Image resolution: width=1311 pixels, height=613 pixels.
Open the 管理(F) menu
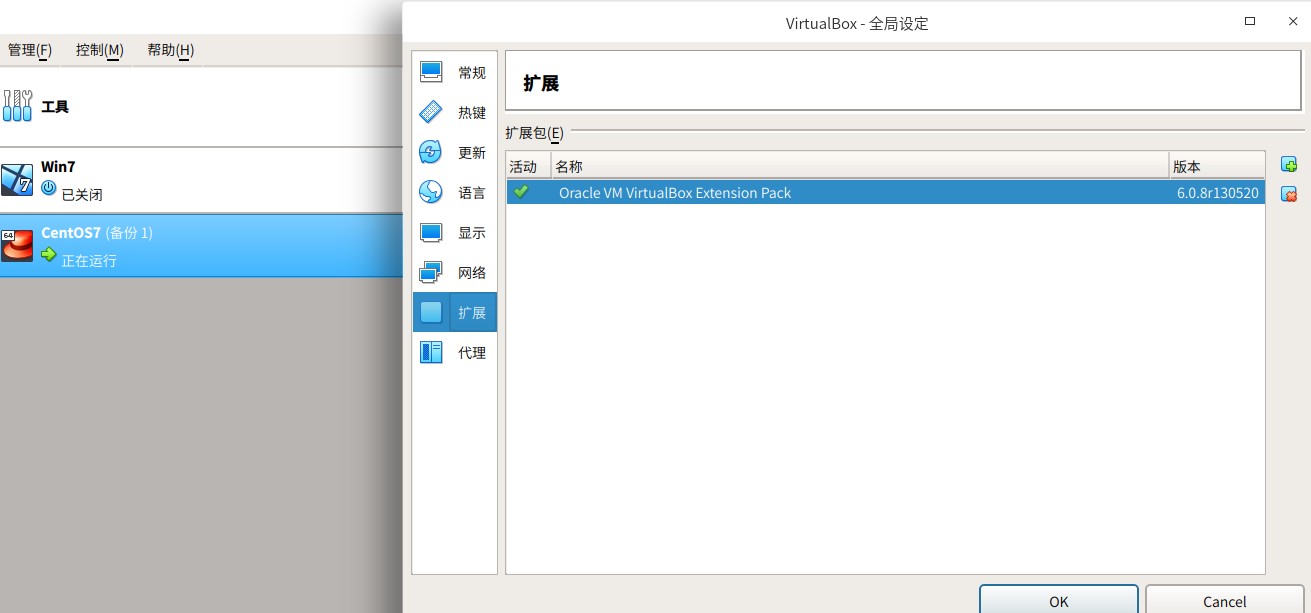pyautogui.click(x=30, y=50)
